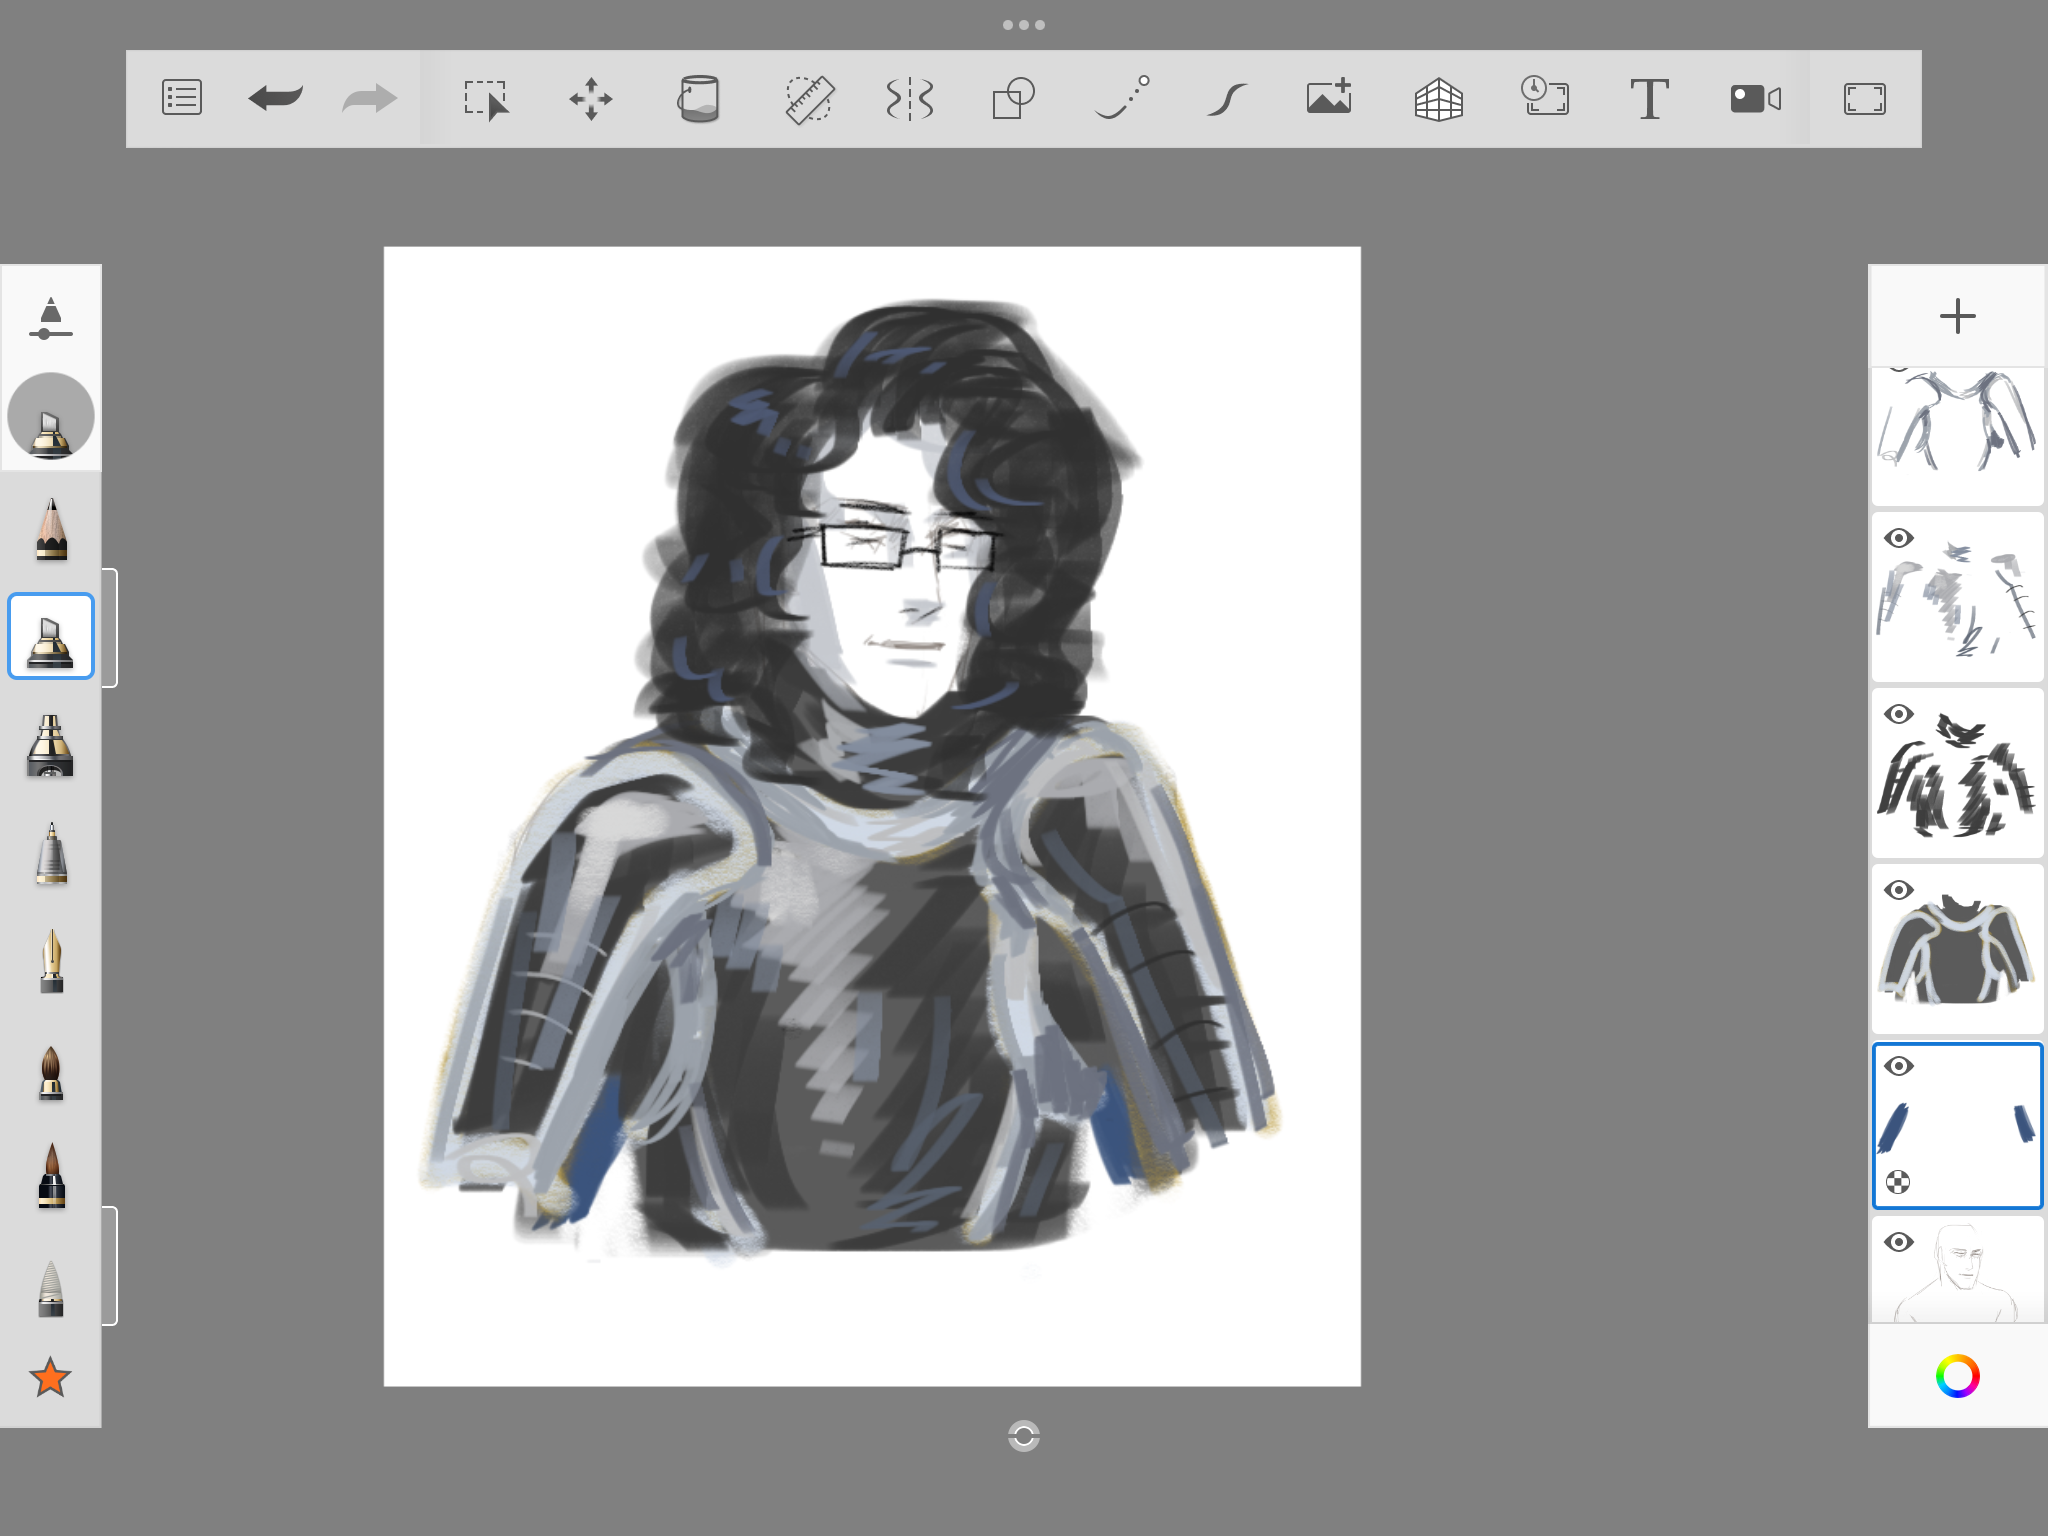Open the favorite brushes star
The height and width of the screenshot is (1536, 2048).
(x=50, y=1378)
